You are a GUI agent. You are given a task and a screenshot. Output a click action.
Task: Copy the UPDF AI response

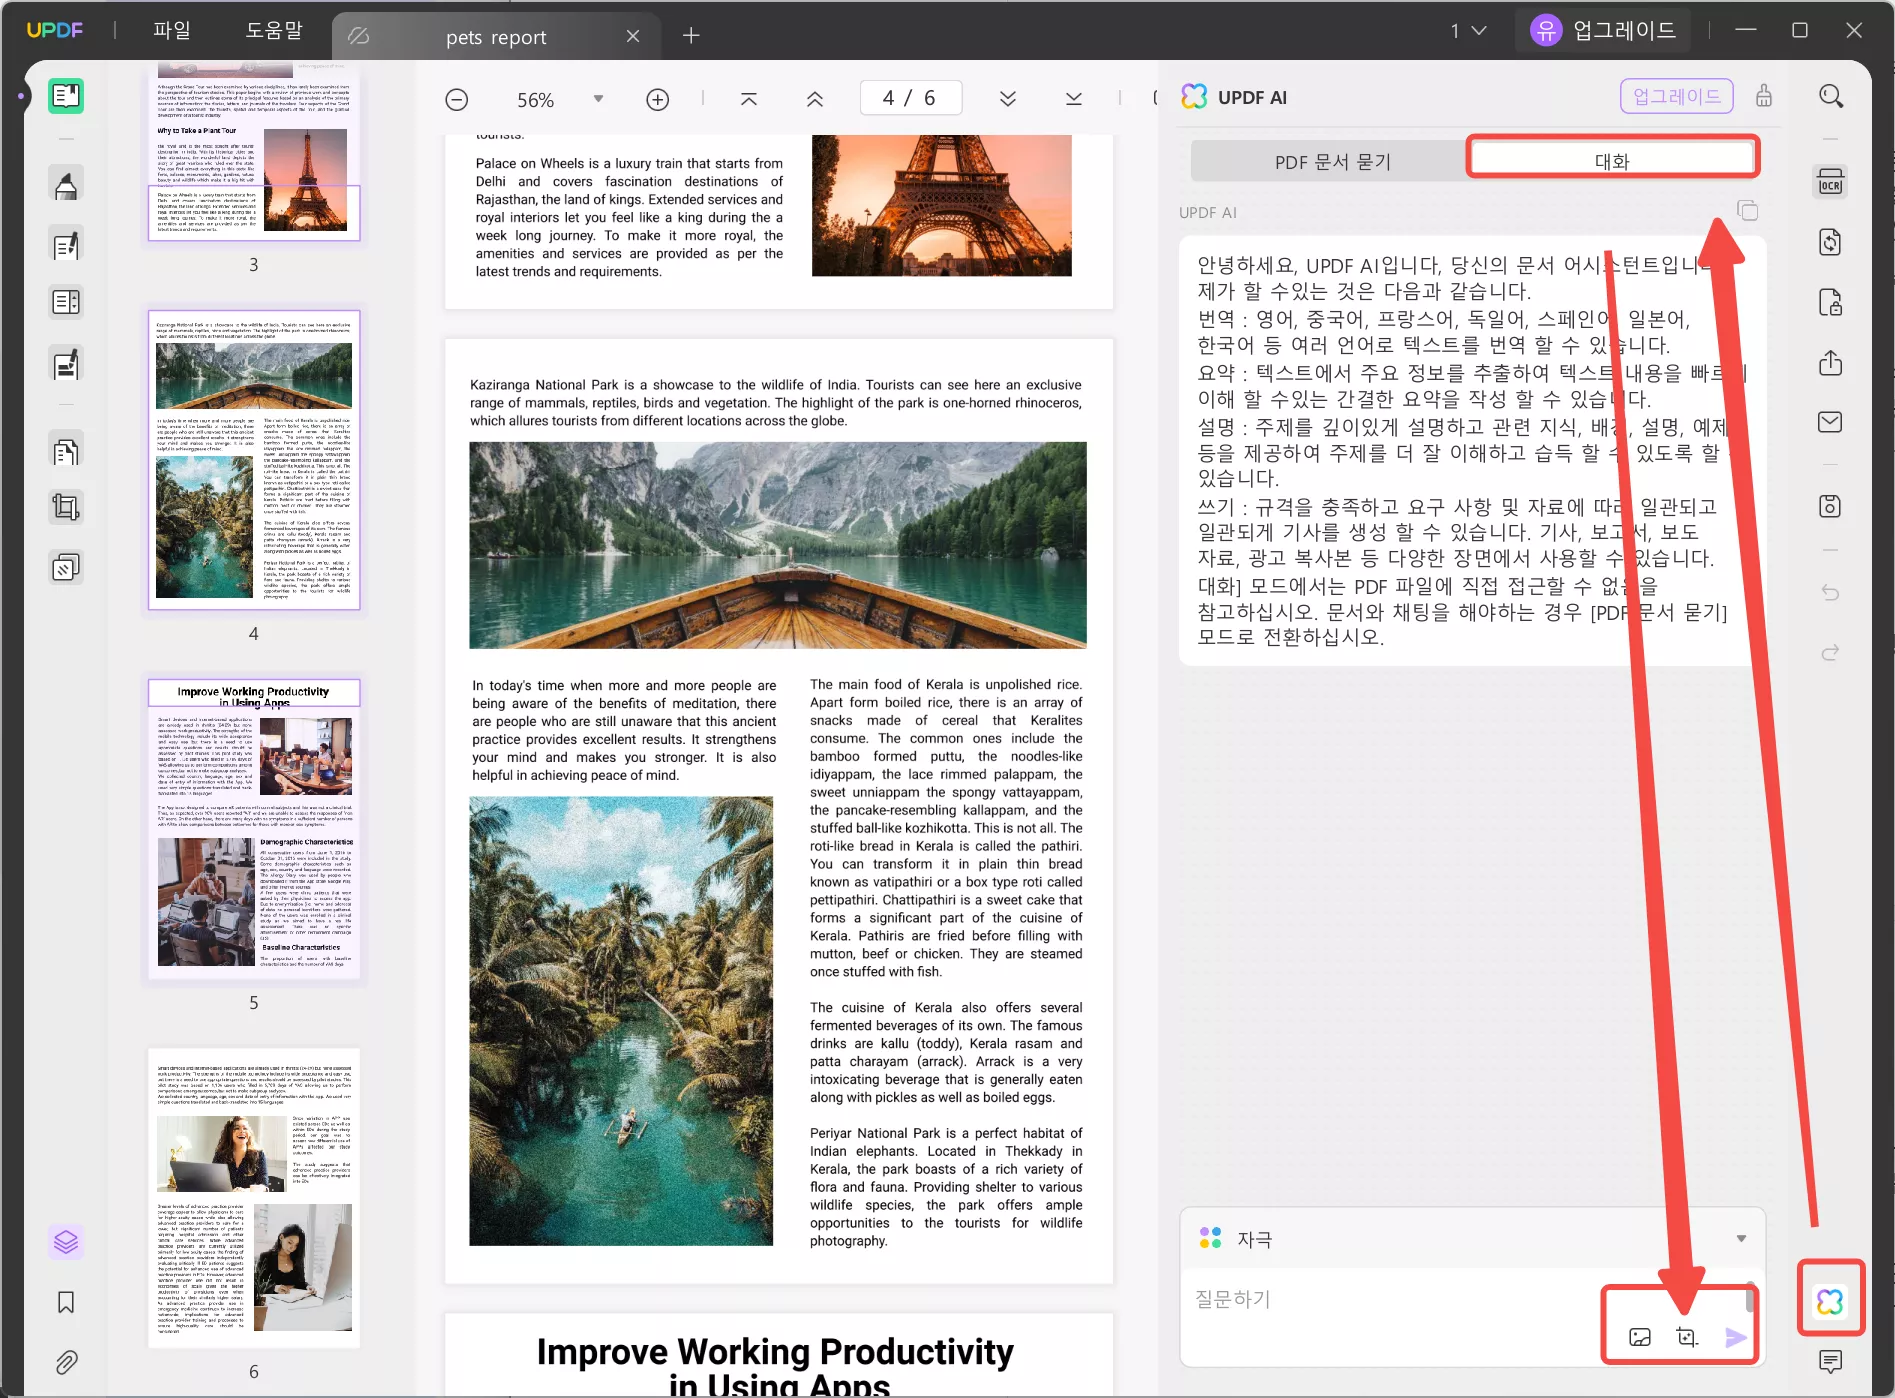tap(1748, 211)
